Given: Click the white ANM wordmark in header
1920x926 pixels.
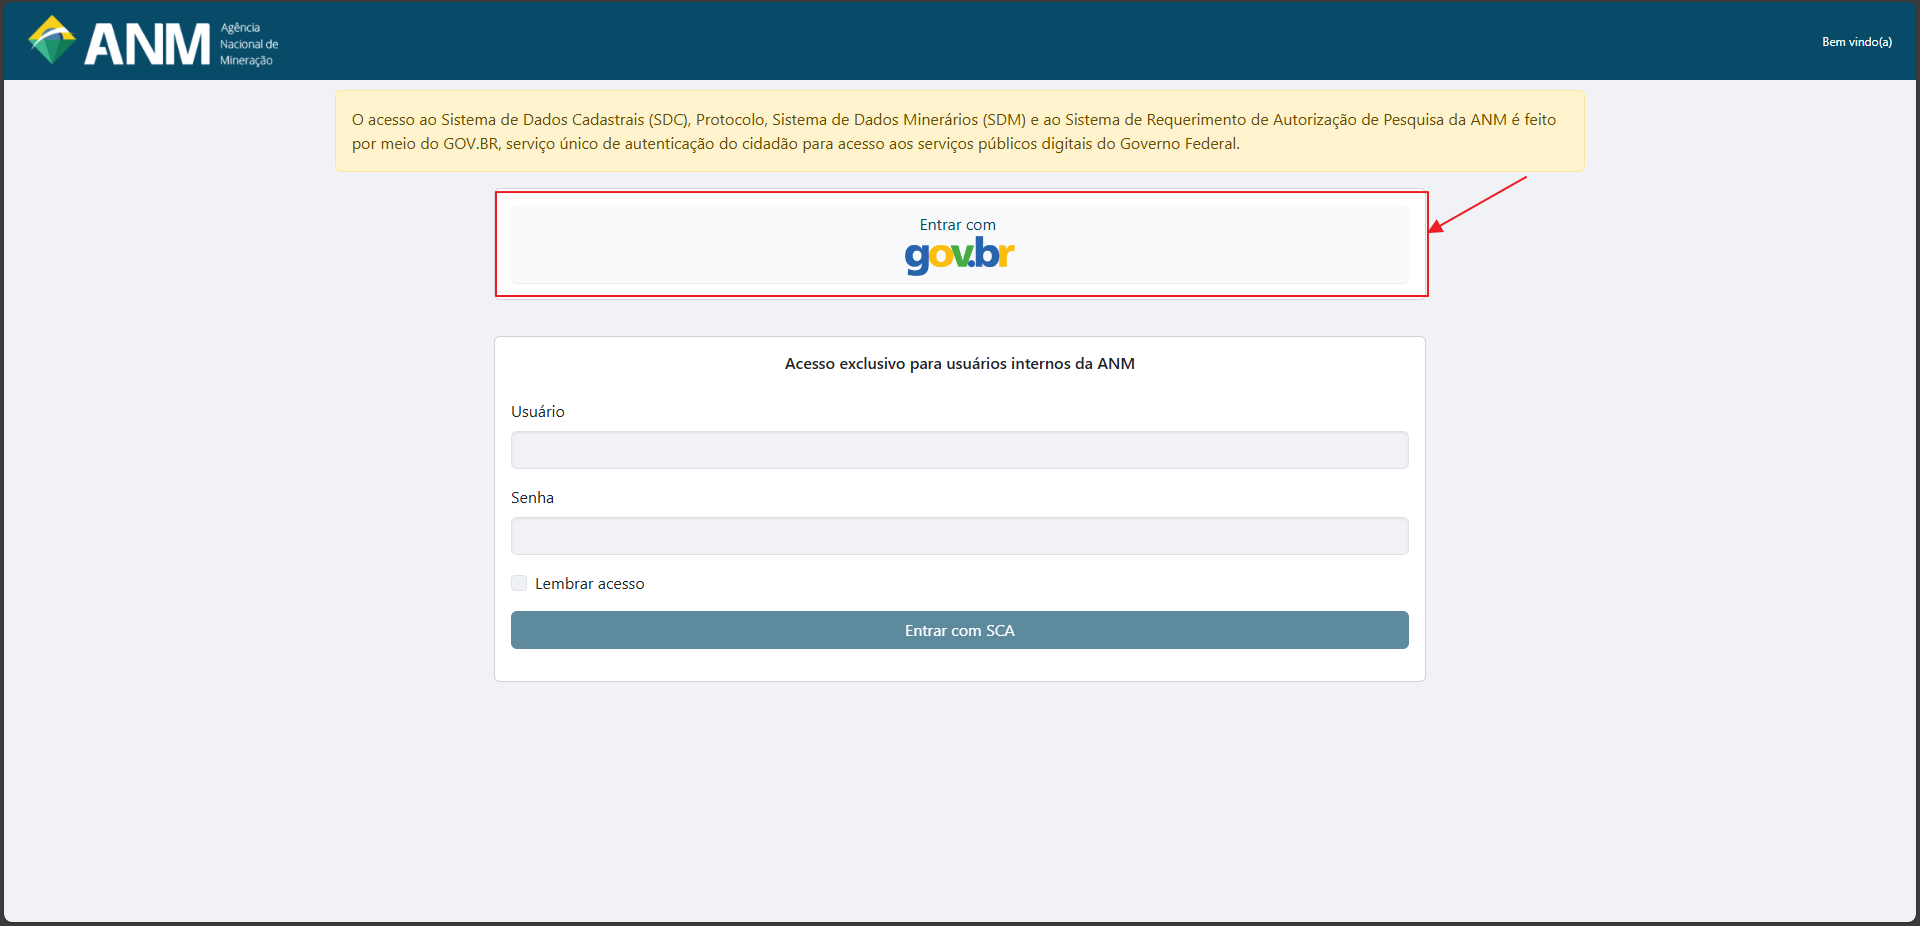Looking at the screenshot, I should (x=147, y=45).
